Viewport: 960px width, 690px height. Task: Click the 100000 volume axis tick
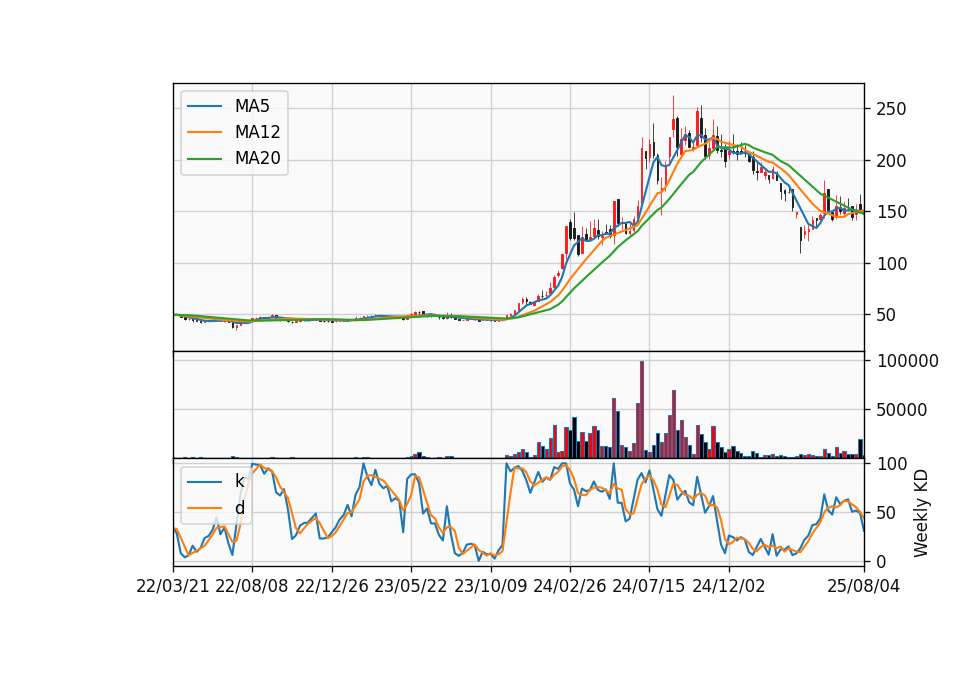coord(907,361)
